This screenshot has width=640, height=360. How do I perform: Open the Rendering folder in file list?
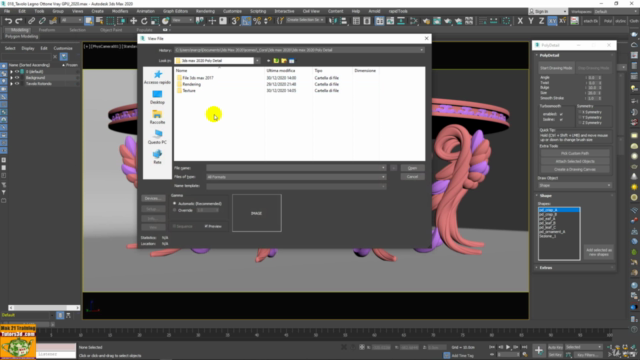(x=191, y=84)
